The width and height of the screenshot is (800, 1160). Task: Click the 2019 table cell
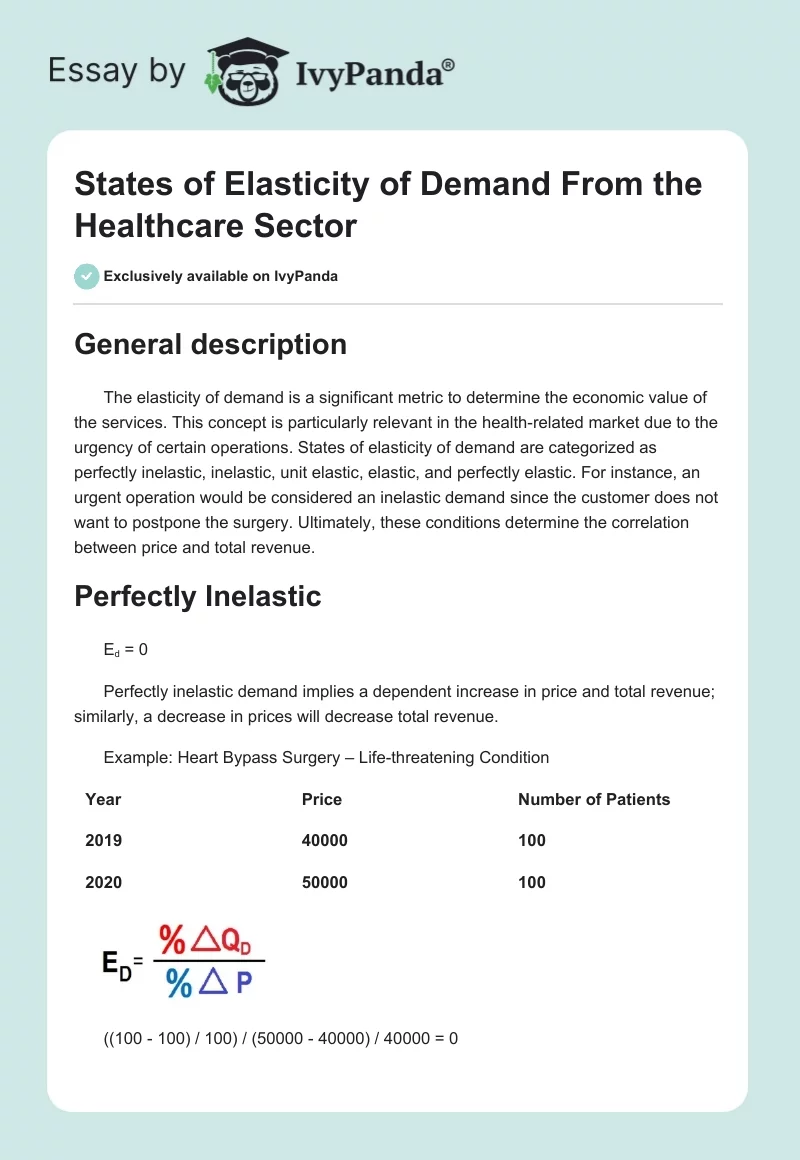coord(104,840)
